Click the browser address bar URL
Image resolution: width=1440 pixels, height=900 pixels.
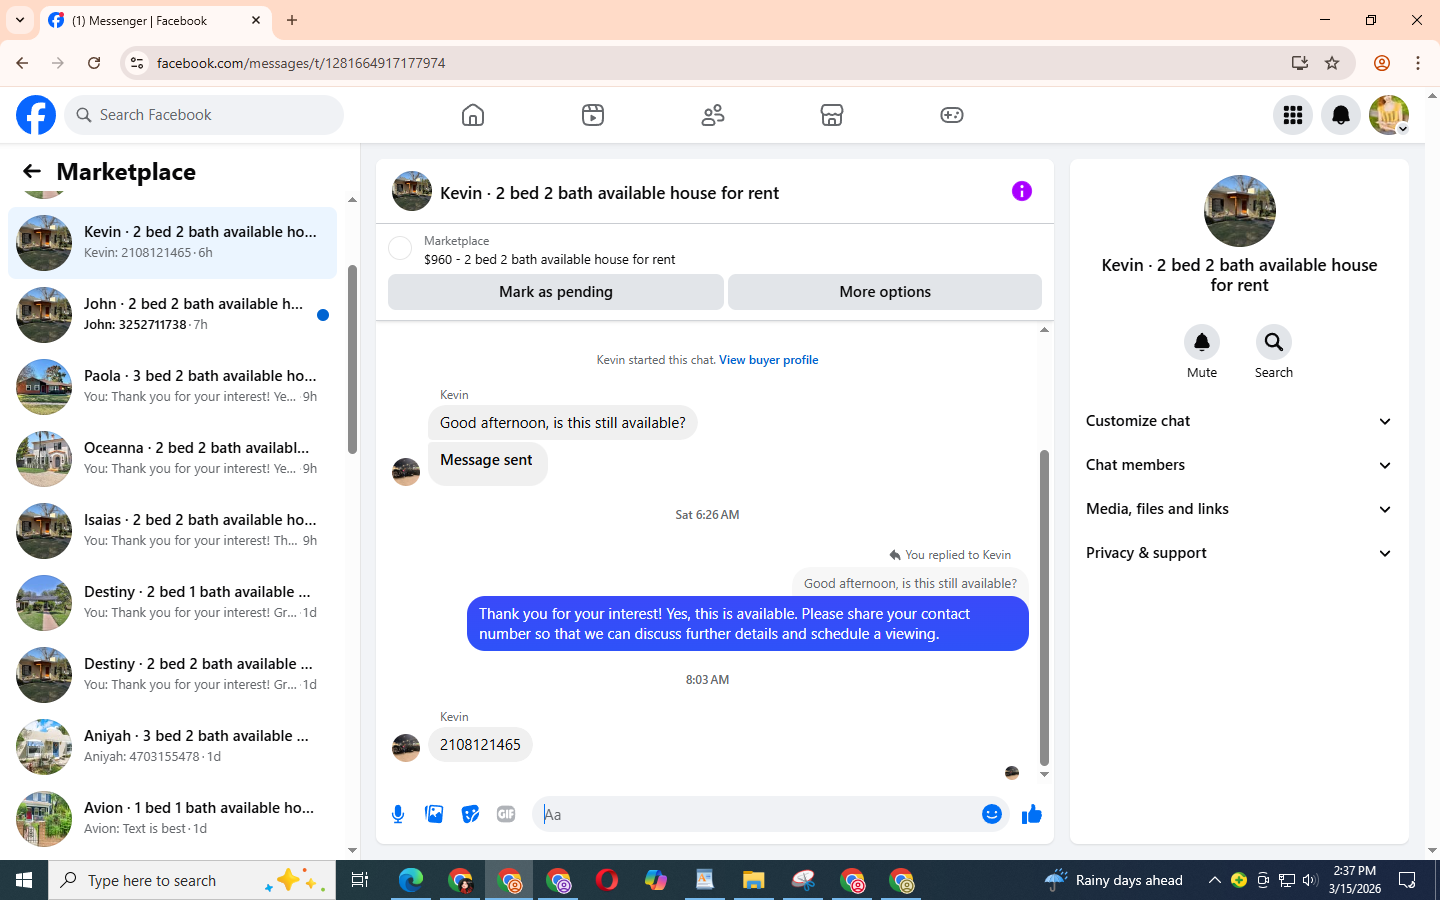[301, 63]
